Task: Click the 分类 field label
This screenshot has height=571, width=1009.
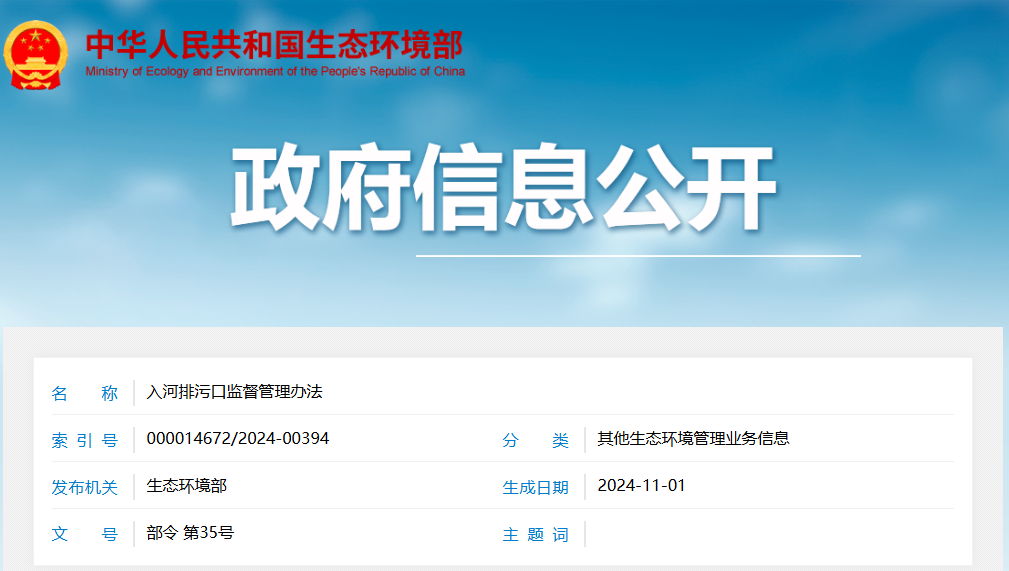Action: pyautogui.click(x=535, y=440)
